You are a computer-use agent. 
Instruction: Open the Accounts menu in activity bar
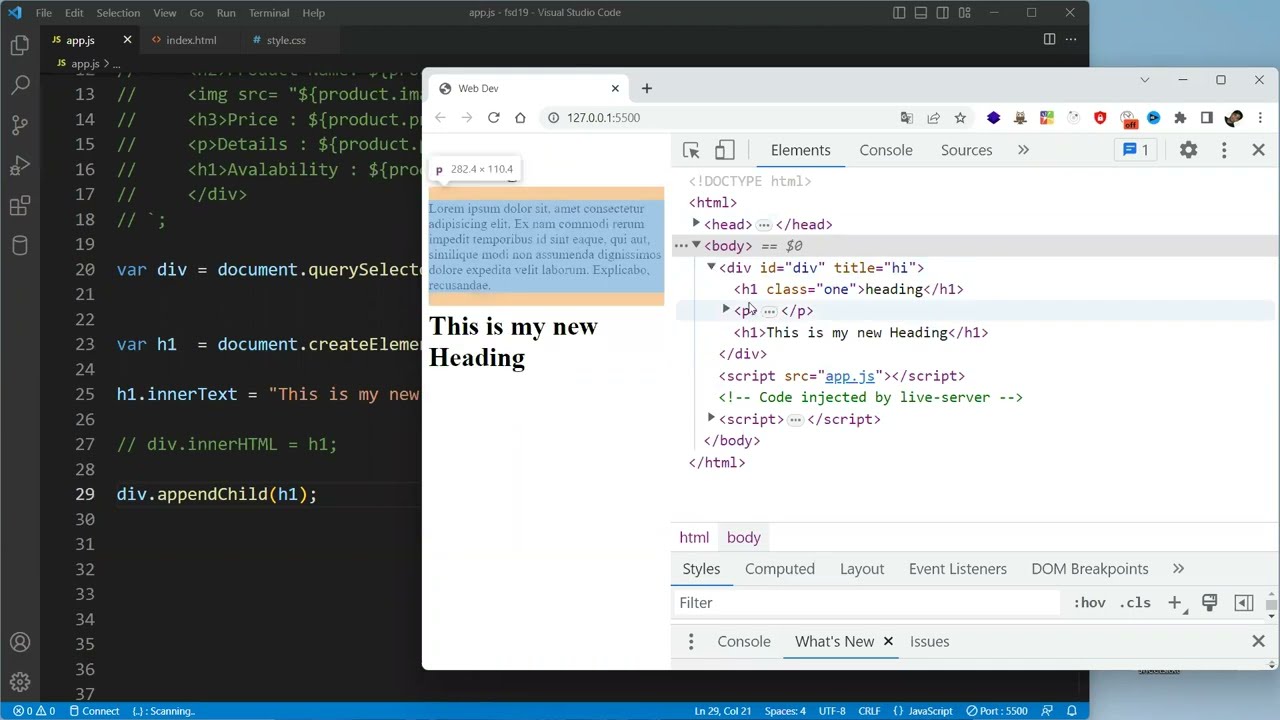[20, 643]
